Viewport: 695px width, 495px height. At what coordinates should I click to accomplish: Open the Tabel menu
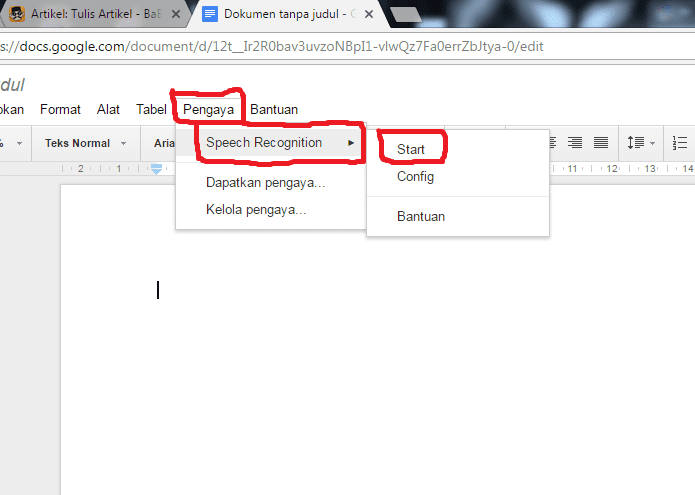pyautogui.click(x=151, y=109)
